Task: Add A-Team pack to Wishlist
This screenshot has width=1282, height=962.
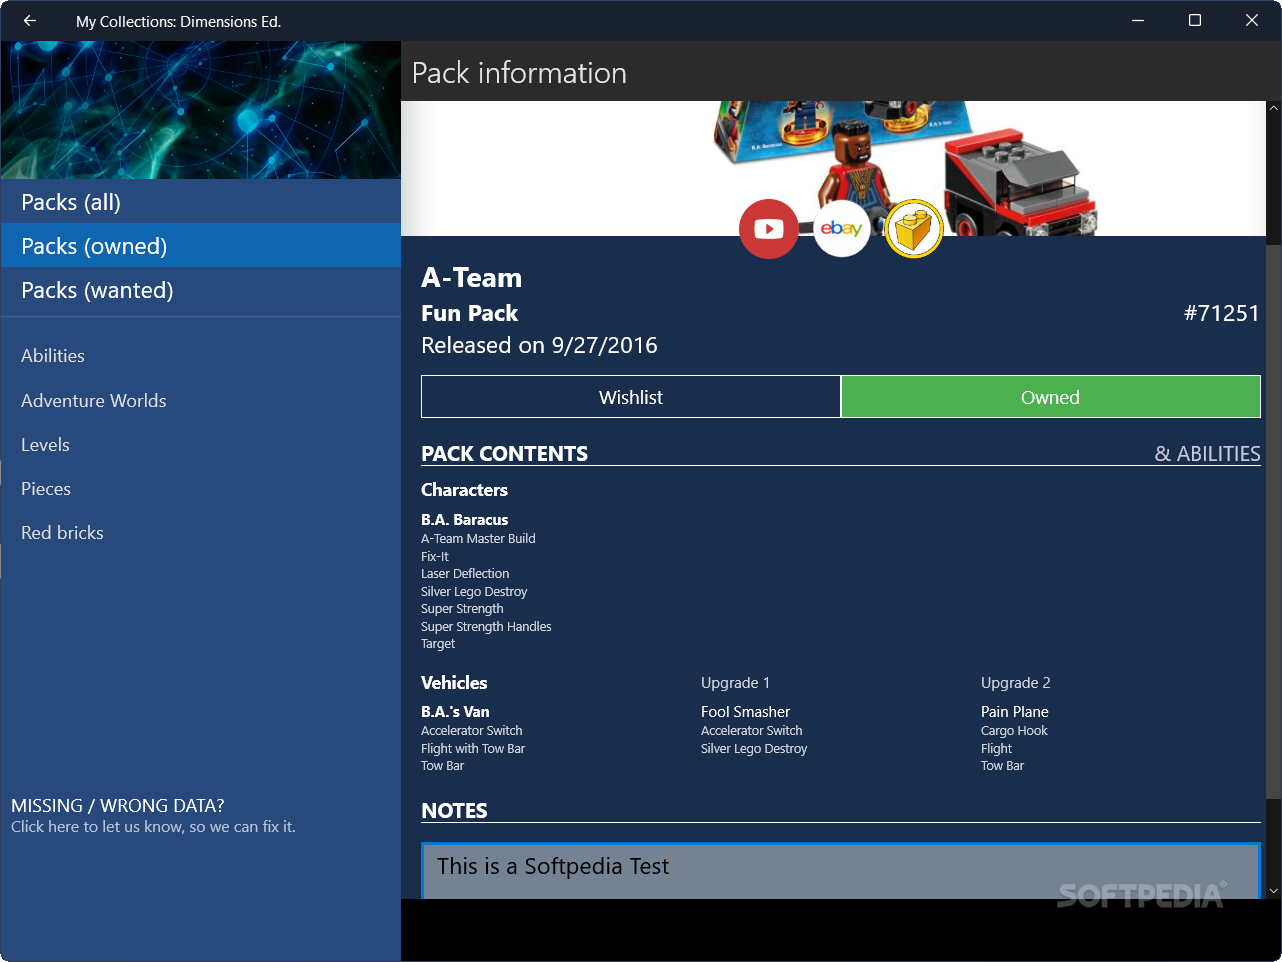Action: 631,397
